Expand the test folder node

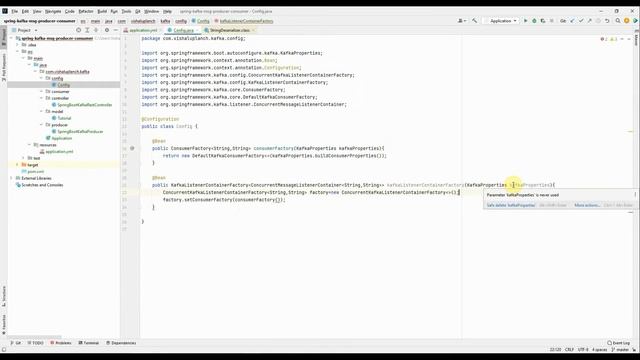pos(24,158)
